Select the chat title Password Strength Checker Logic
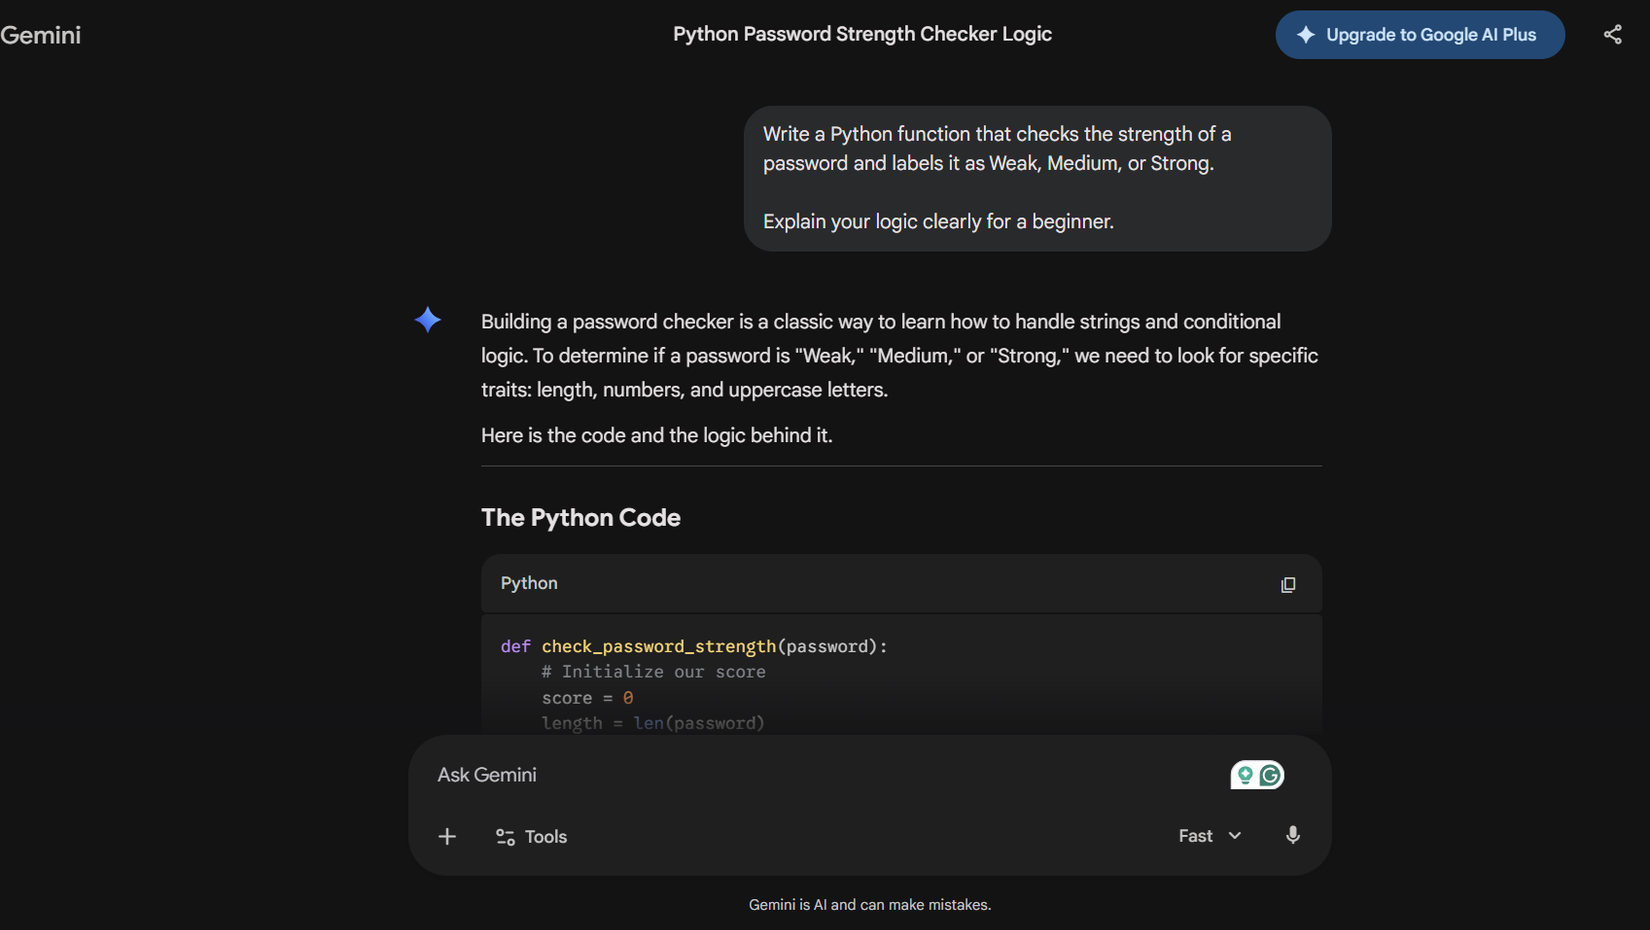The height and width of the screenshot is (930, 1650). tap(862, 33)
